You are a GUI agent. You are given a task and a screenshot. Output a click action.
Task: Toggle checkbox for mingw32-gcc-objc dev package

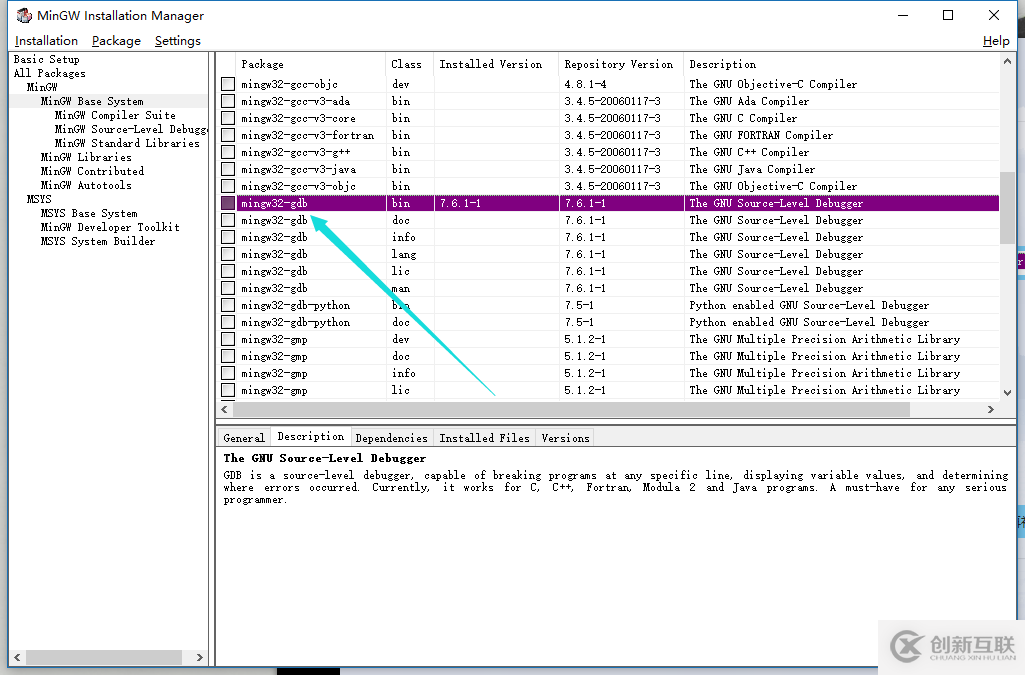pos(228,84)
